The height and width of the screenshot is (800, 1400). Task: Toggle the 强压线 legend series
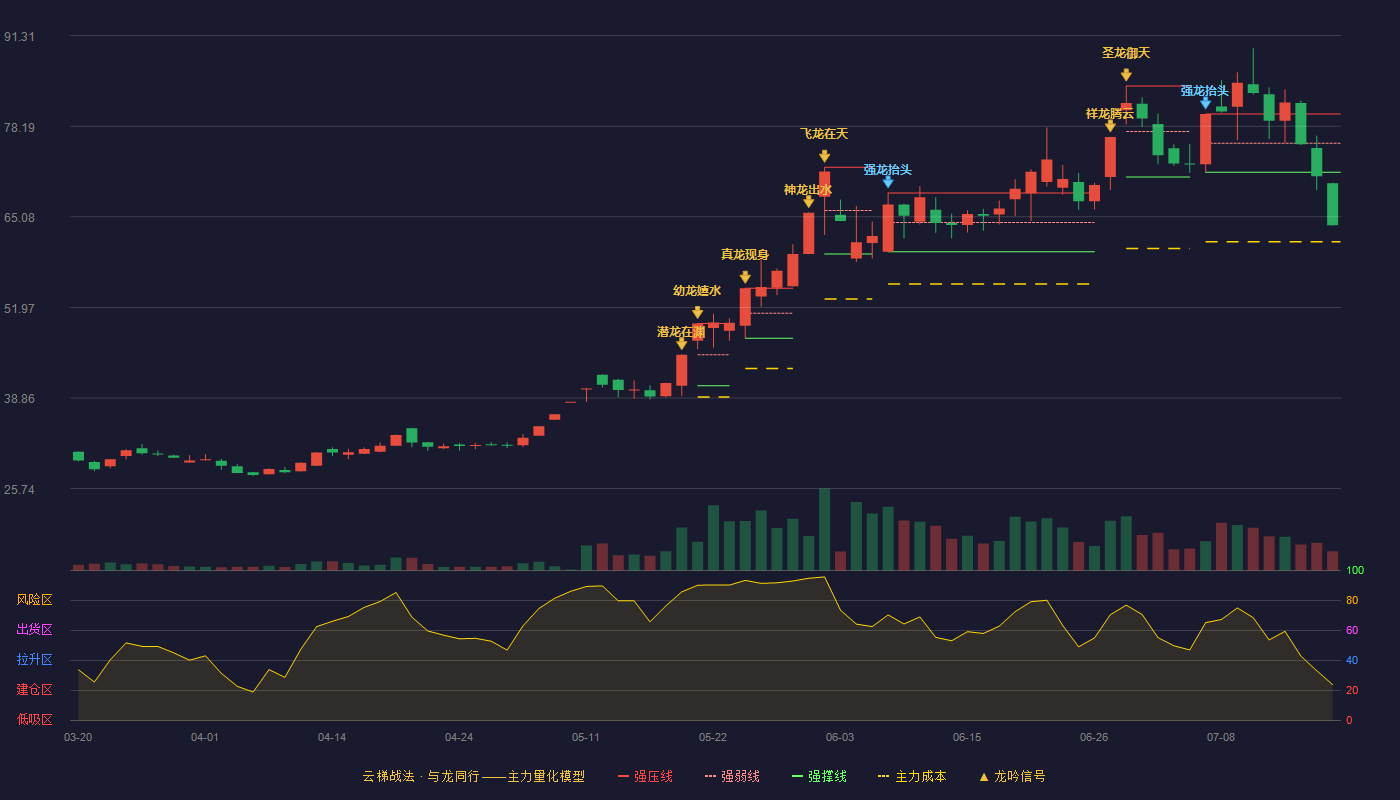pyautogui.click(x=645, y=776)
